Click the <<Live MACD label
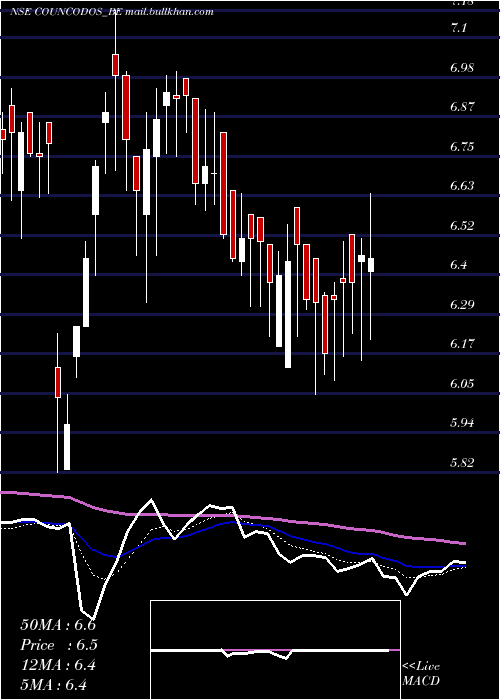The image size is (500, 700). coord(421,674)
